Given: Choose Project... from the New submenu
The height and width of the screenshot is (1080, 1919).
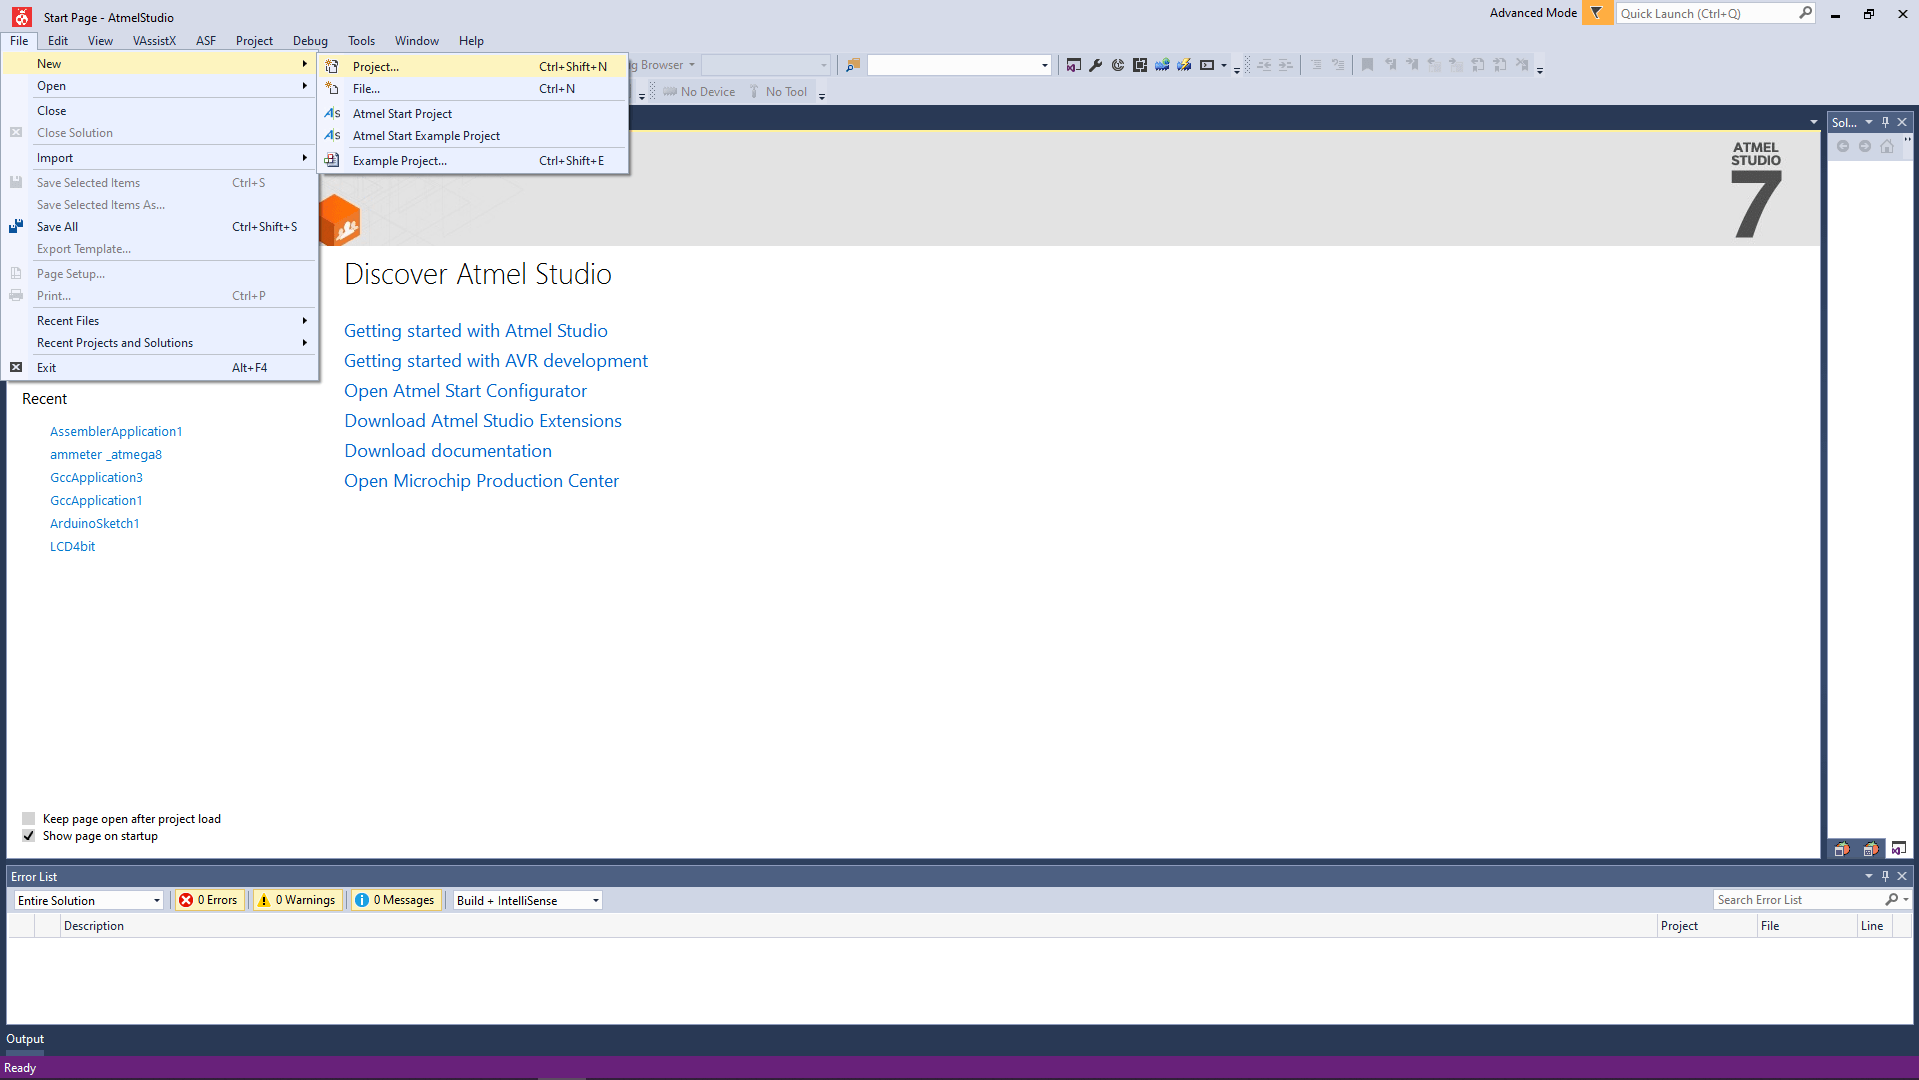Looking at the screenshot, I should click(474, 67).
